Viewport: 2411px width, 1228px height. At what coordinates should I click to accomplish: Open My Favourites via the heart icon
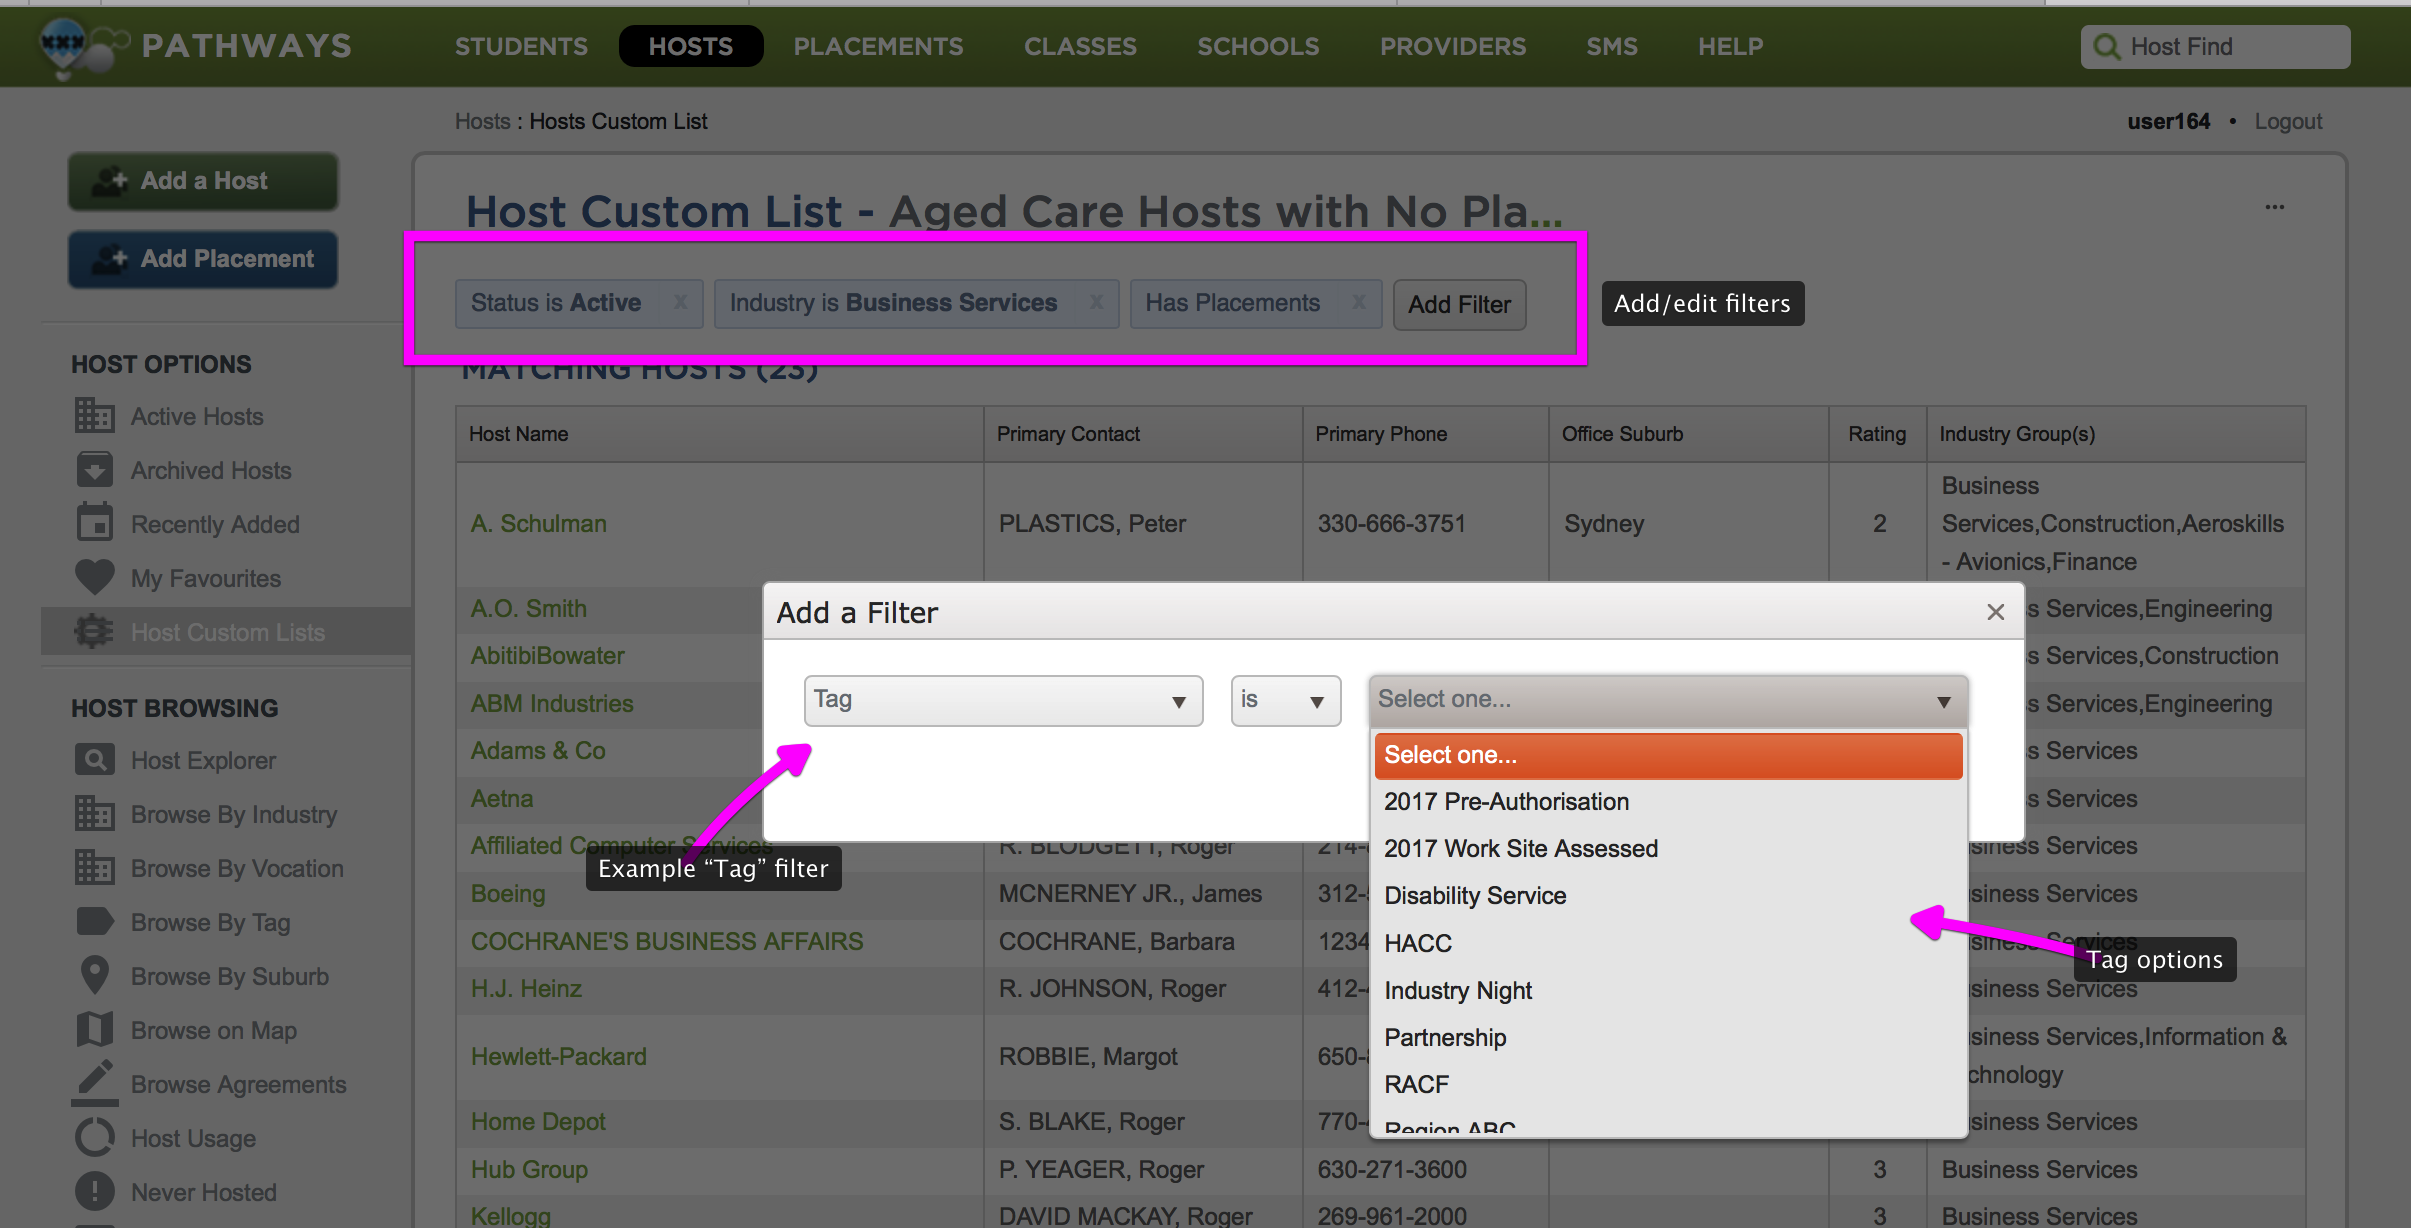point(94,577)
